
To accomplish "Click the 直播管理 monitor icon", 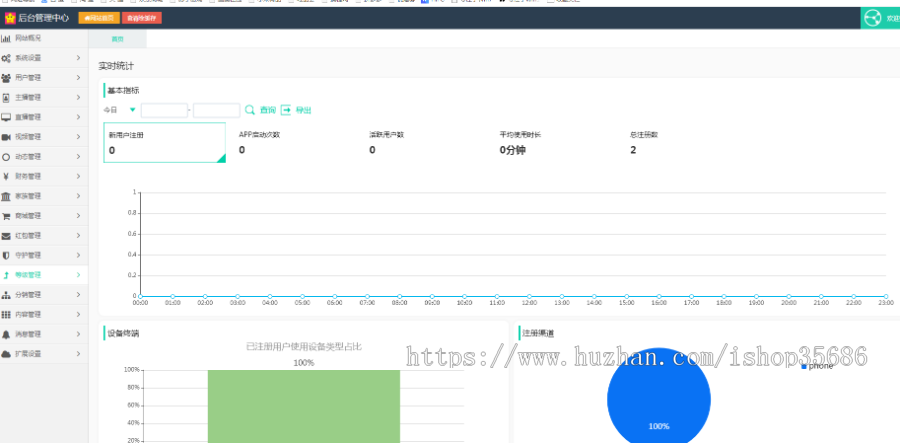I will coord(6,117).
